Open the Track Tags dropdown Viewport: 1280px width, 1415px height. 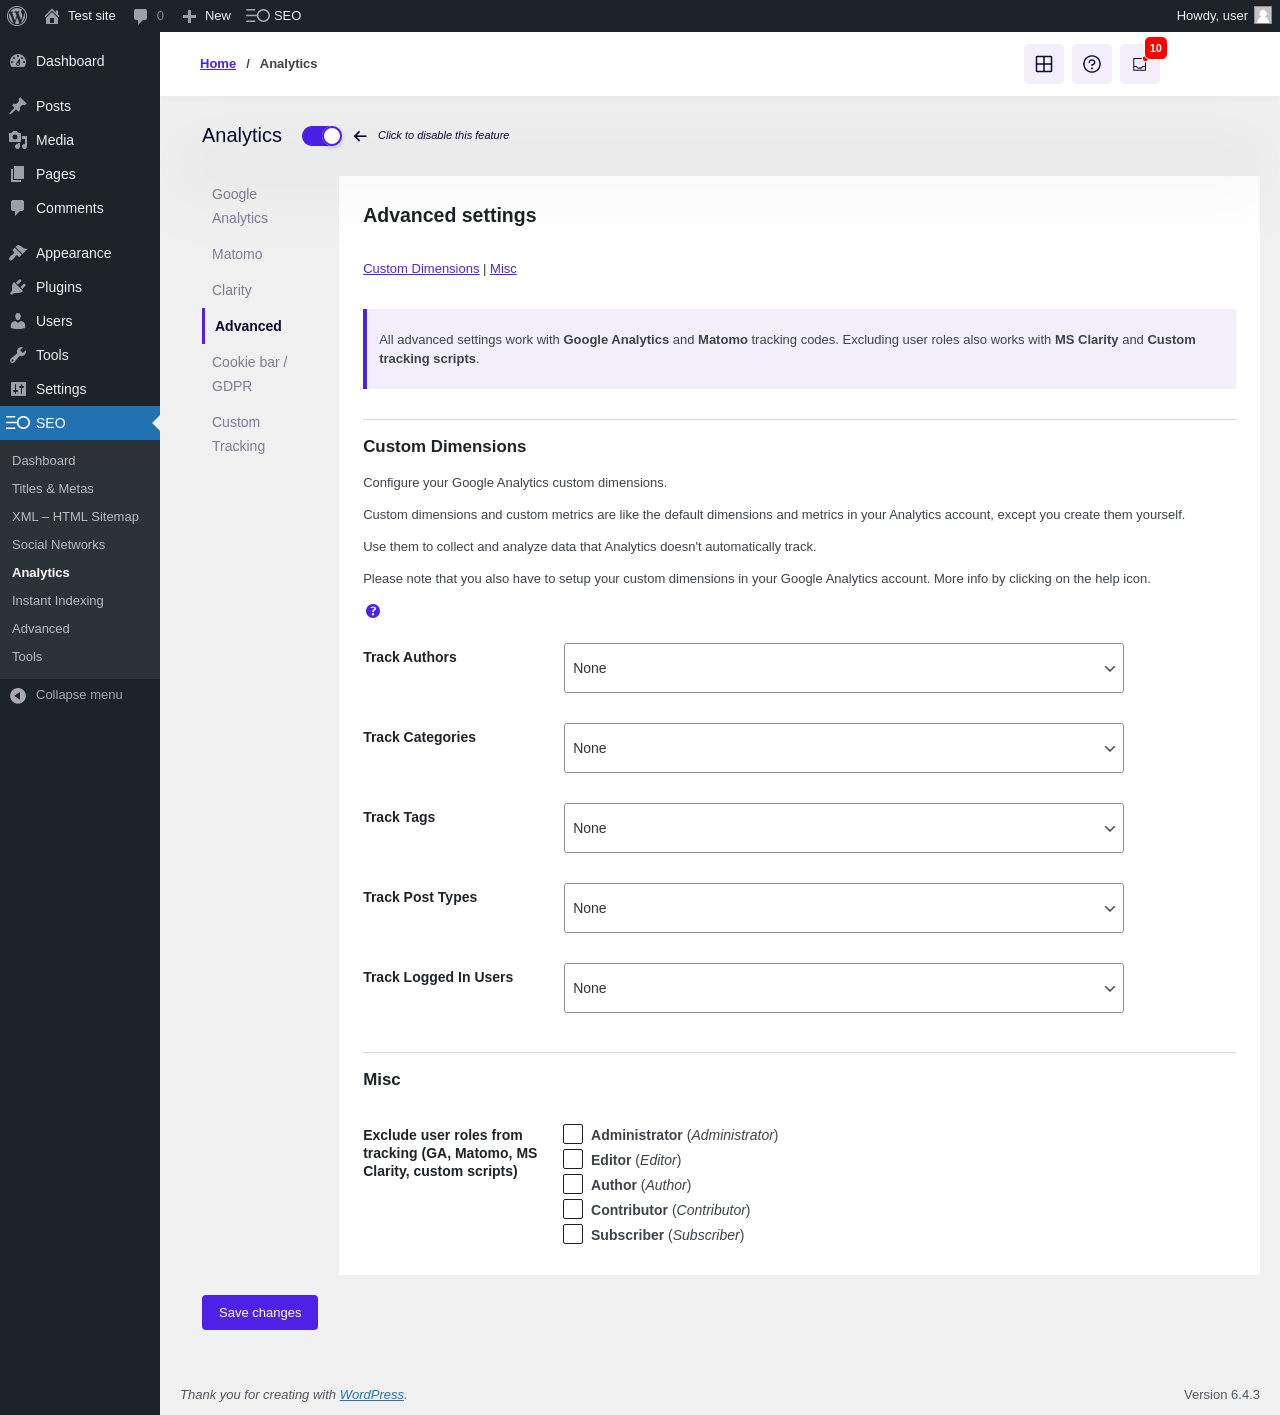click(x=844, y=828)
